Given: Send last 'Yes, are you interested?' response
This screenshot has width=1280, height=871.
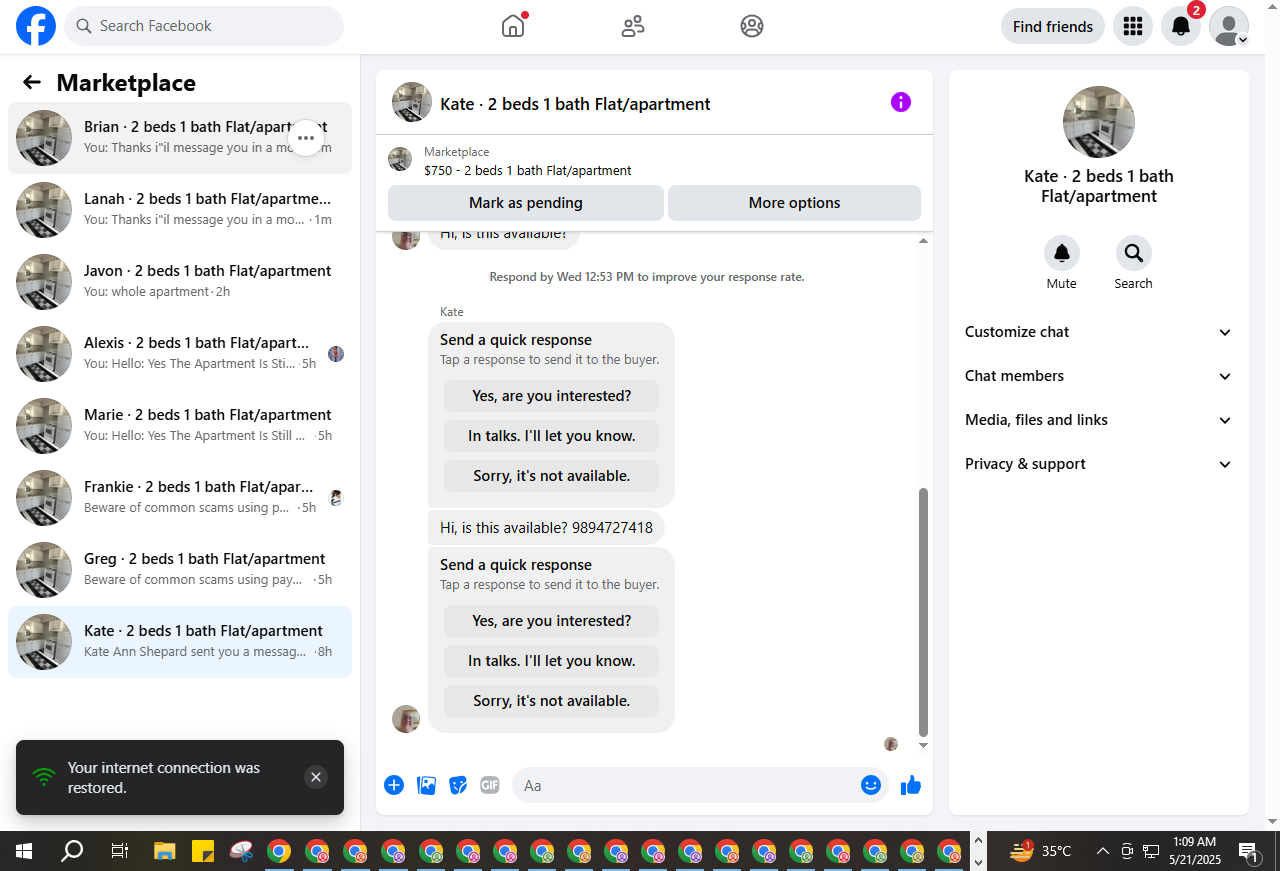Looking at the screenshot, I should pos(552,621).
